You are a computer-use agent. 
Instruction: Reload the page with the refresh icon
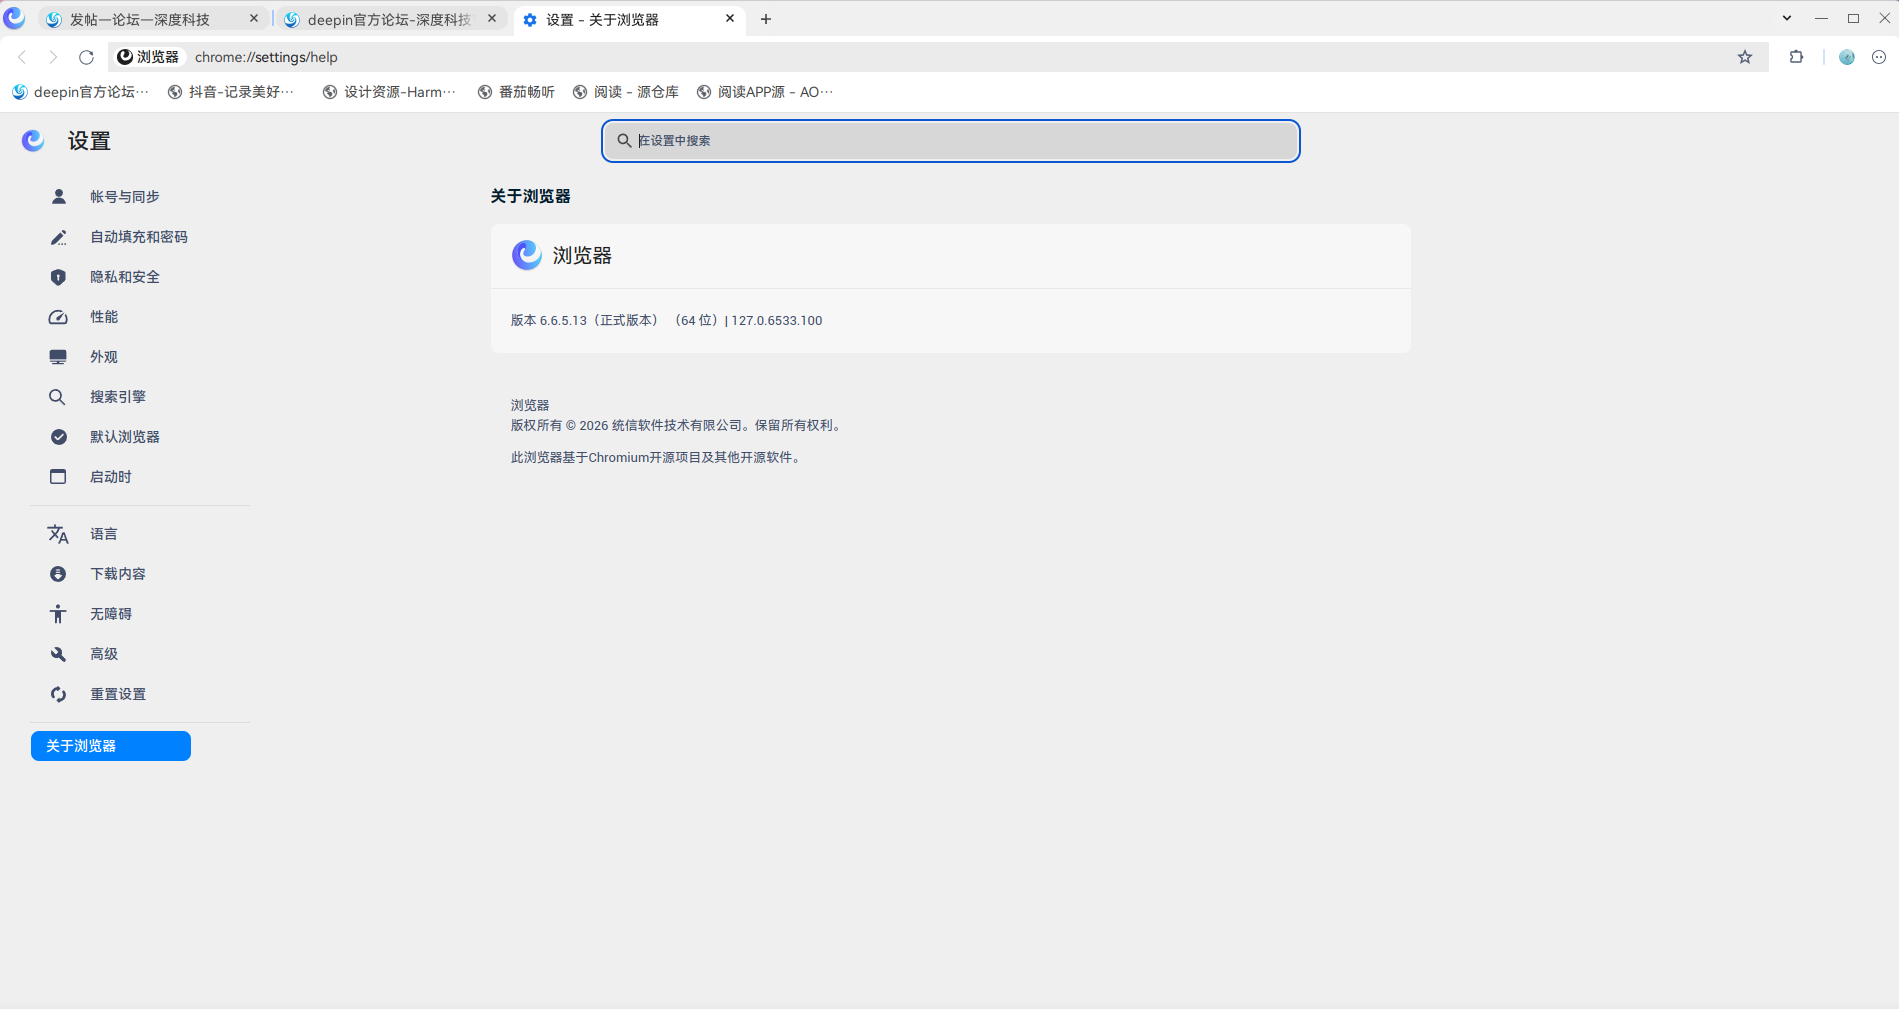tap(86, 57)
